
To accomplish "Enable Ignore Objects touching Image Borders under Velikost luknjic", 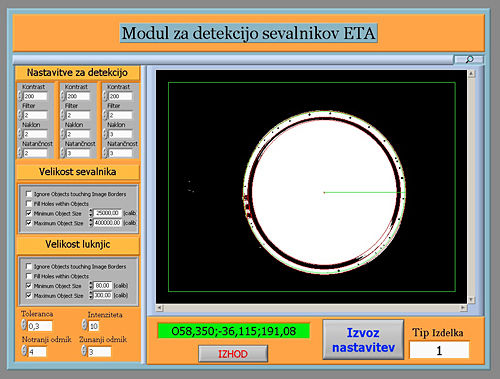I will [29, 266].
